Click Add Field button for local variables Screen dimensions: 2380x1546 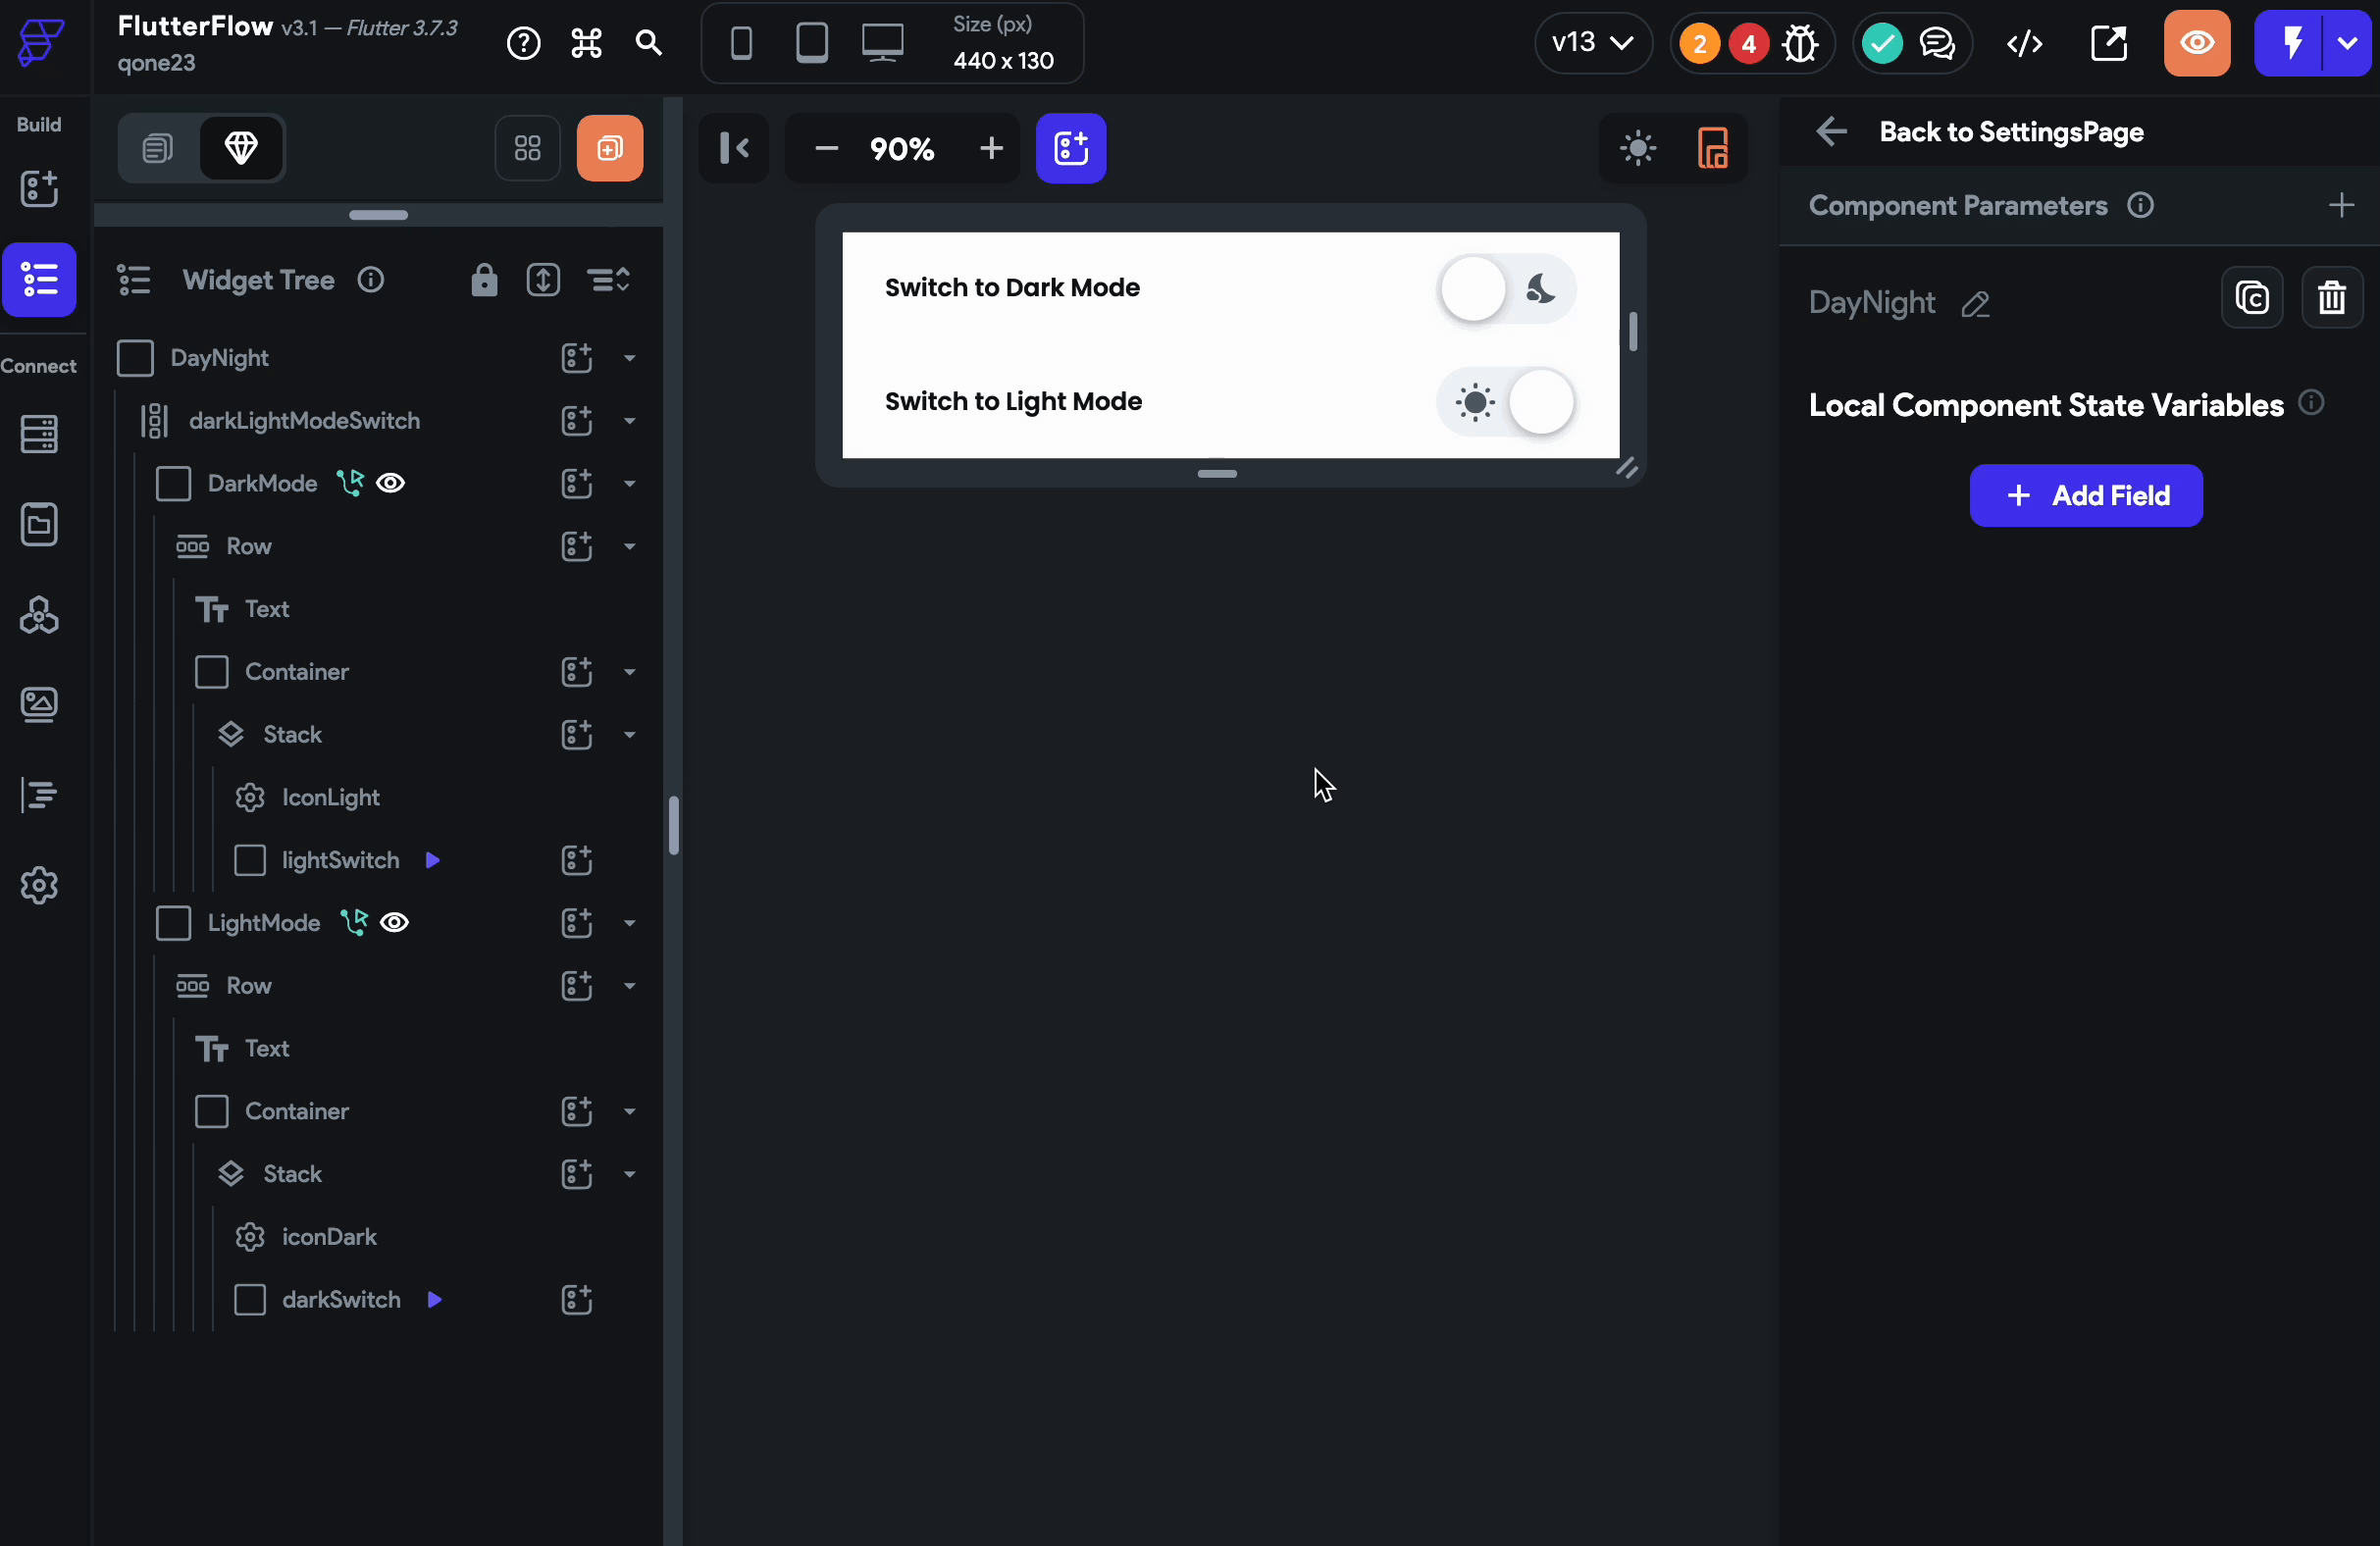coord(2087,494)
